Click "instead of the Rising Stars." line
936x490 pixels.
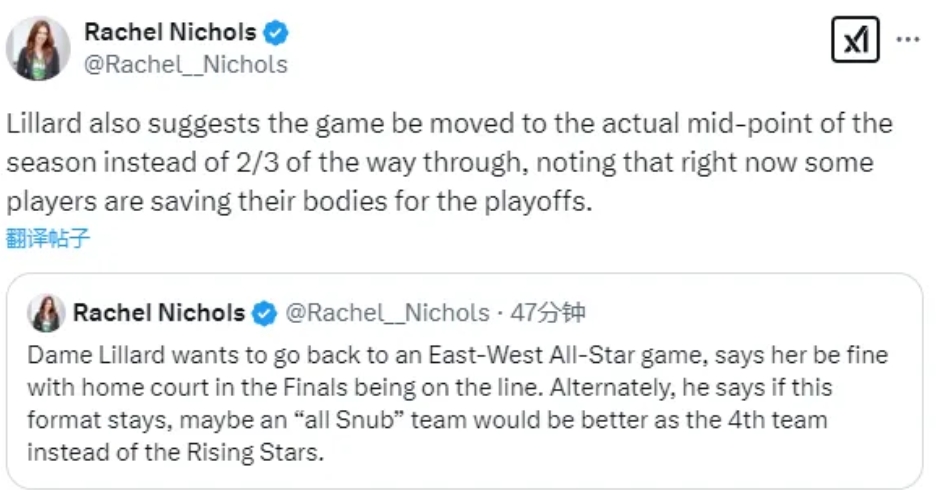point(176,452)
